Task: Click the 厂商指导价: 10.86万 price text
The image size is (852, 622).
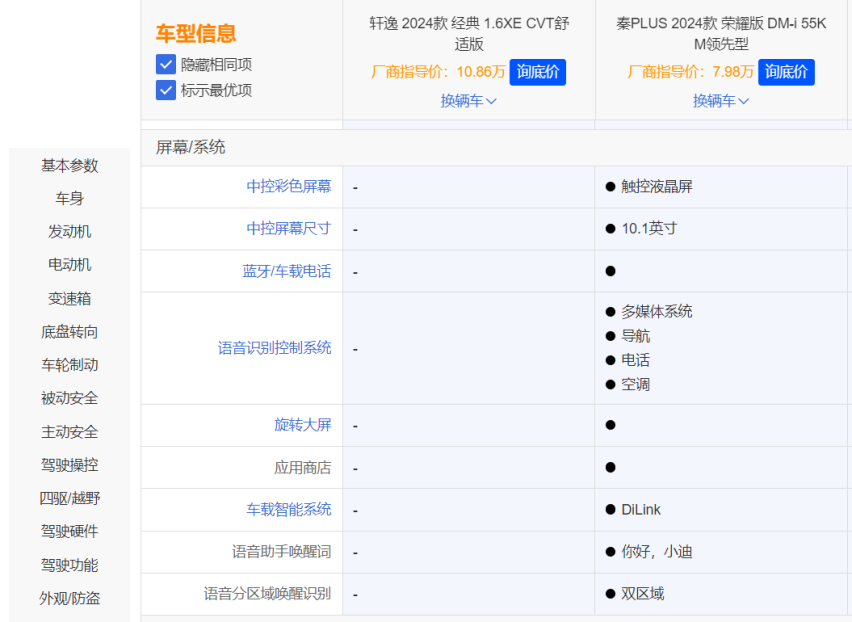Action: [x=438, y=72]
